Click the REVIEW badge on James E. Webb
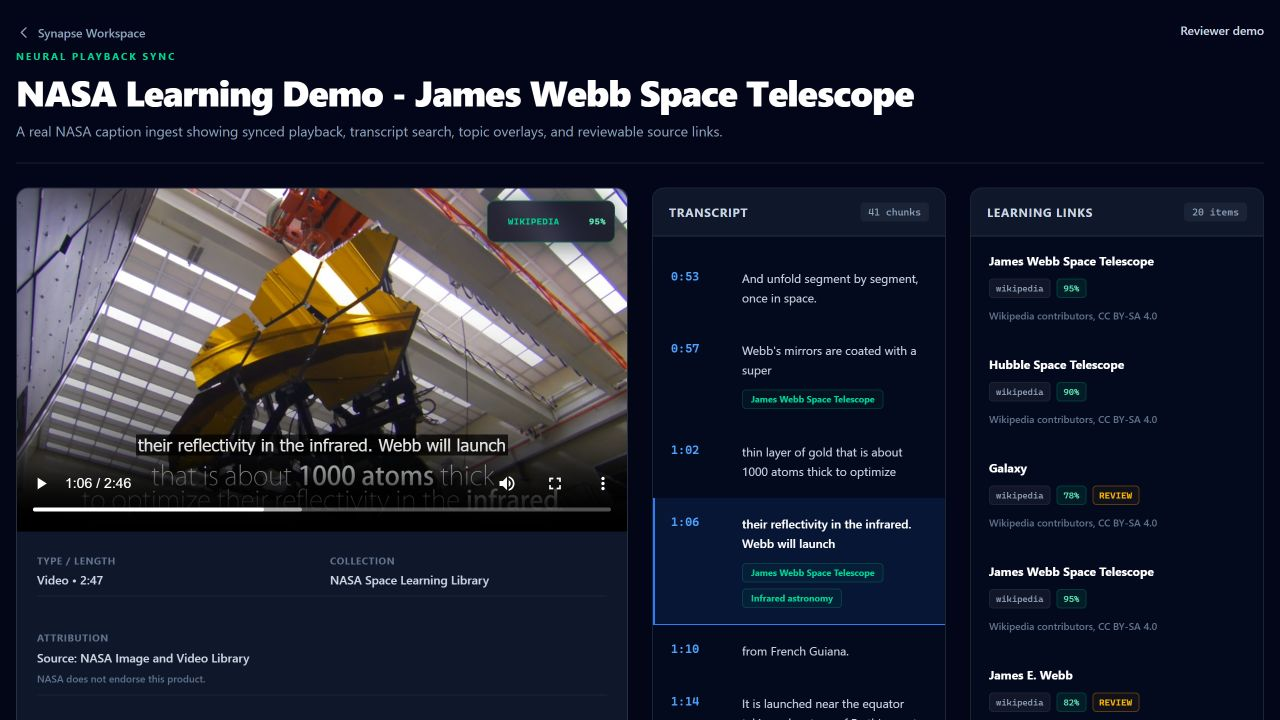The width and height of the screenshot is (1280, 720). pyautogui.click(x=1116, y=703)
